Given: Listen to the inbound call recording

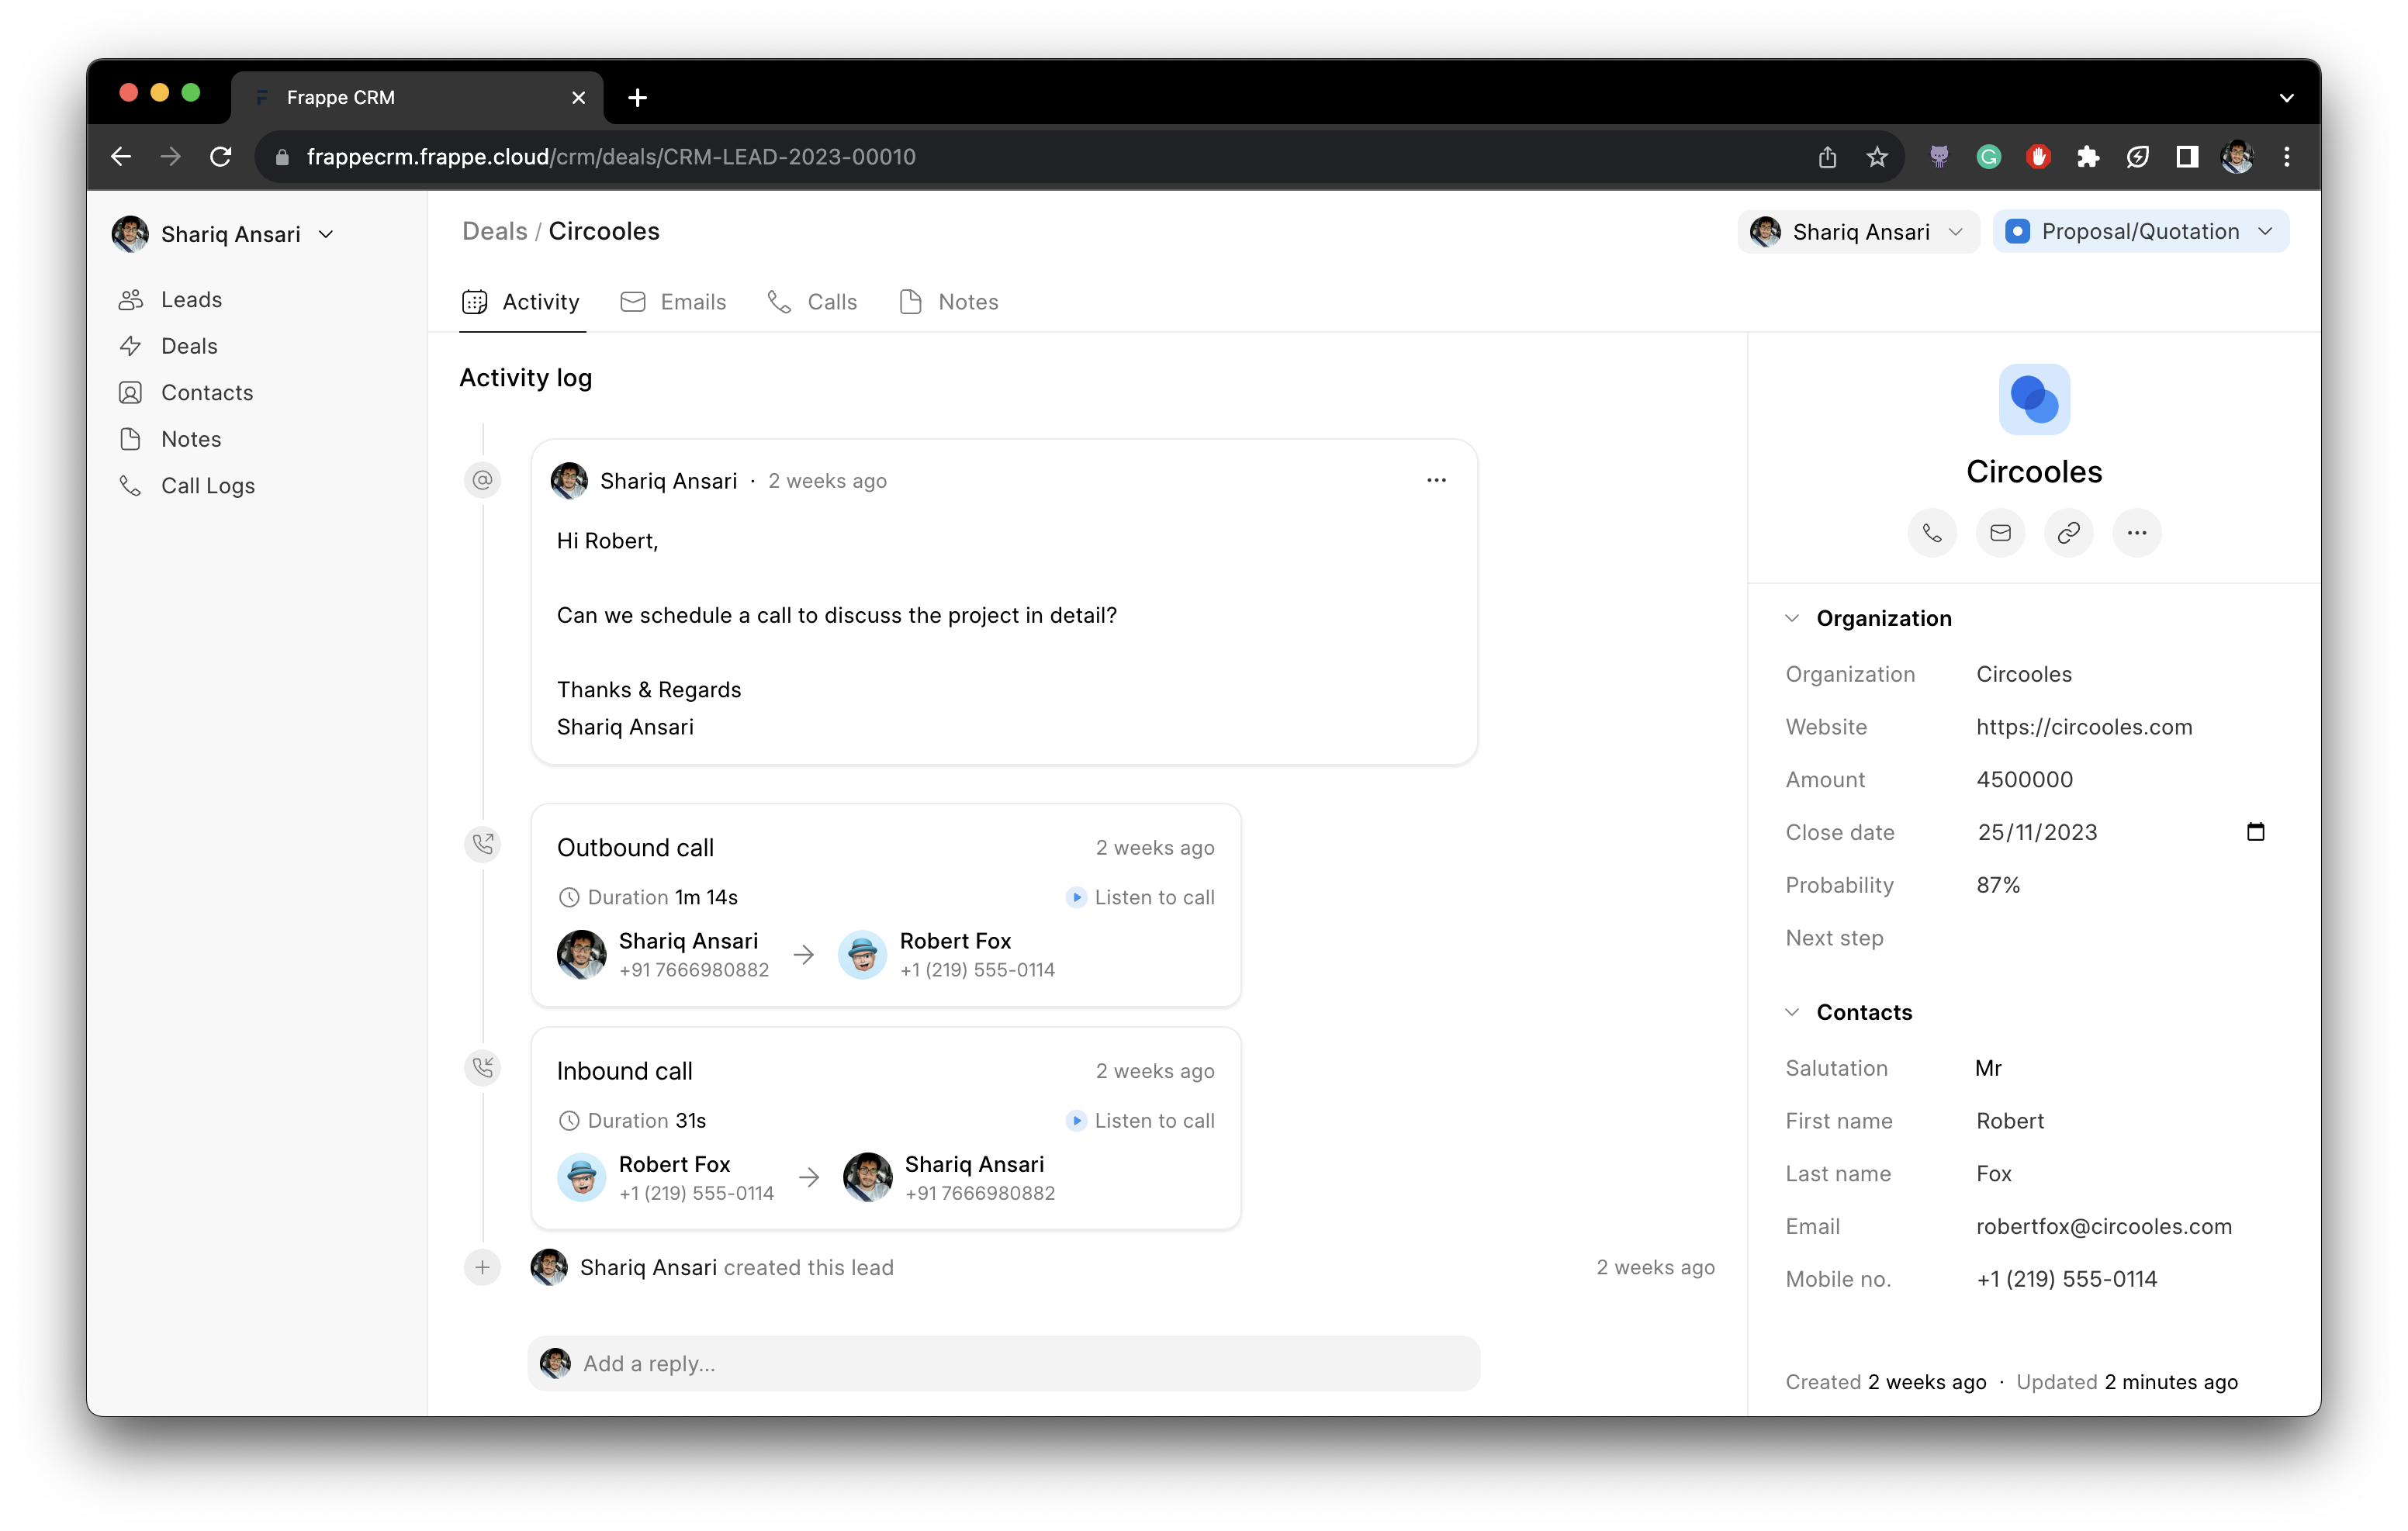Looking at the screenshot, I should 1139,1119.
